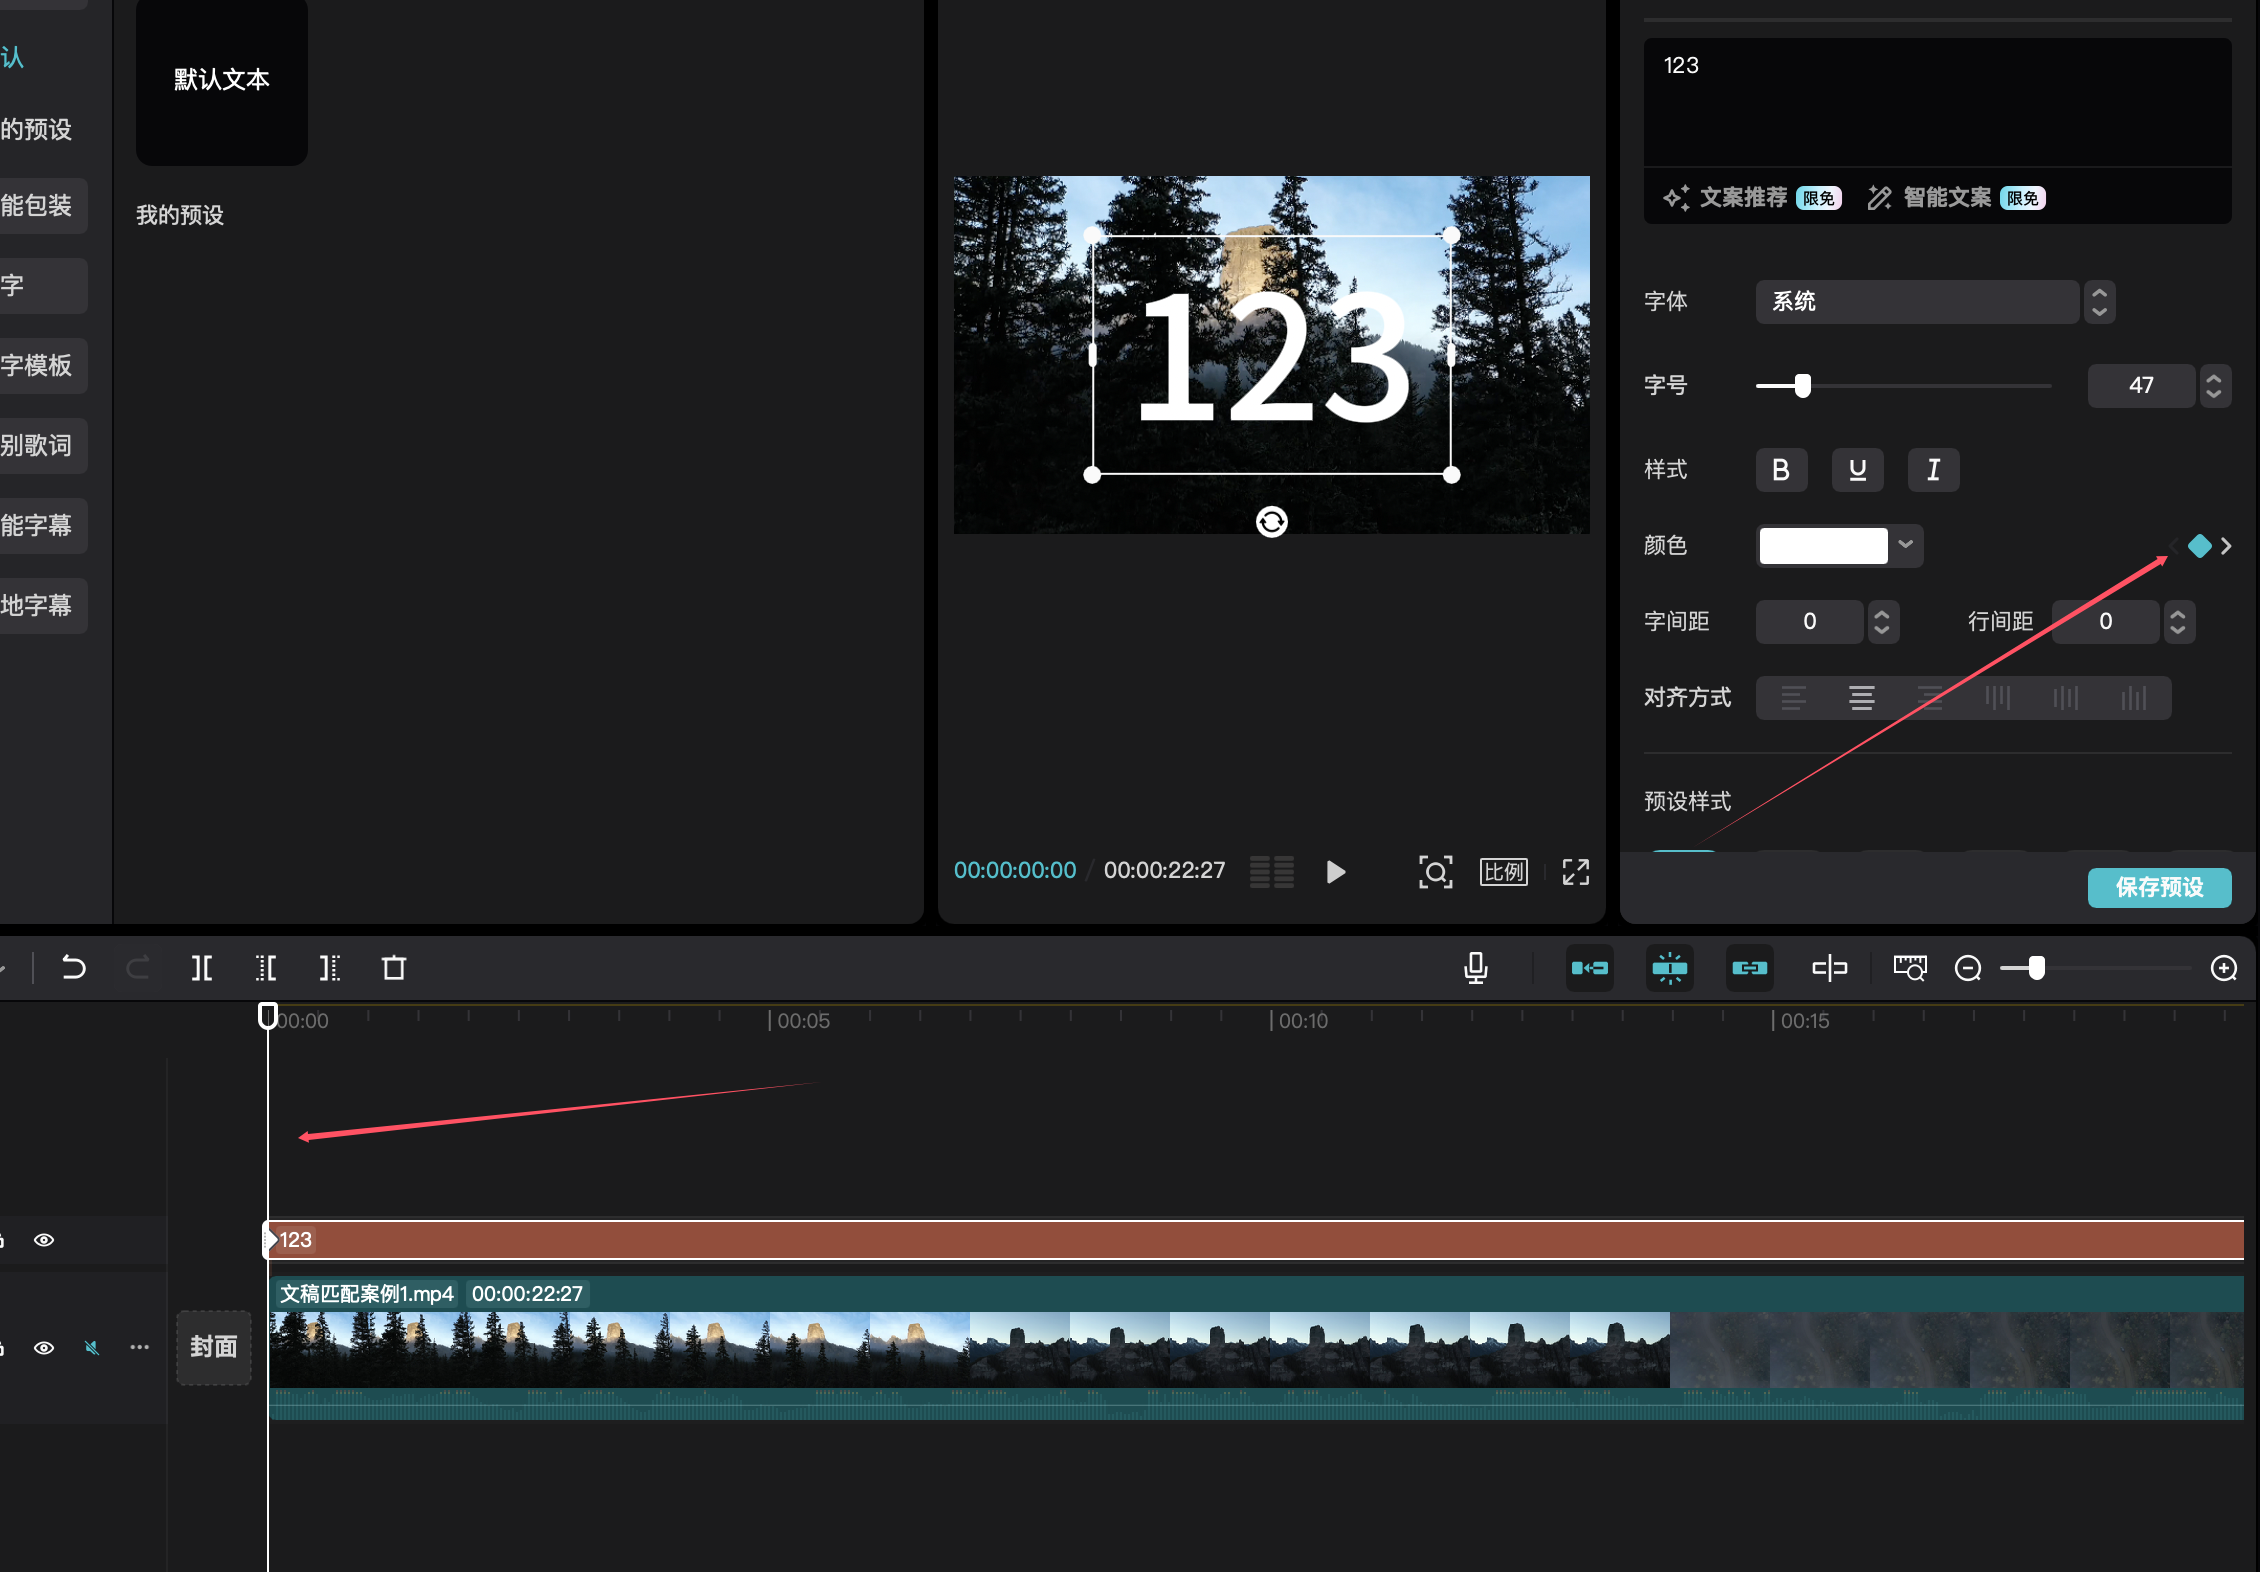
Task: Select right horizontal text alignment
Action: [x=1930, y=698]
